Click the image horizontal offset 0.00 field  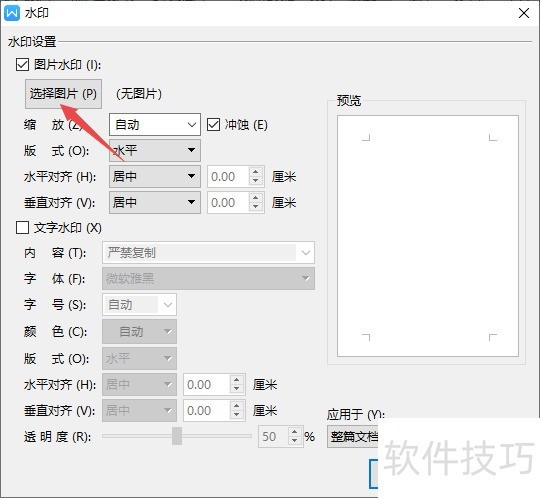(228, 176)
